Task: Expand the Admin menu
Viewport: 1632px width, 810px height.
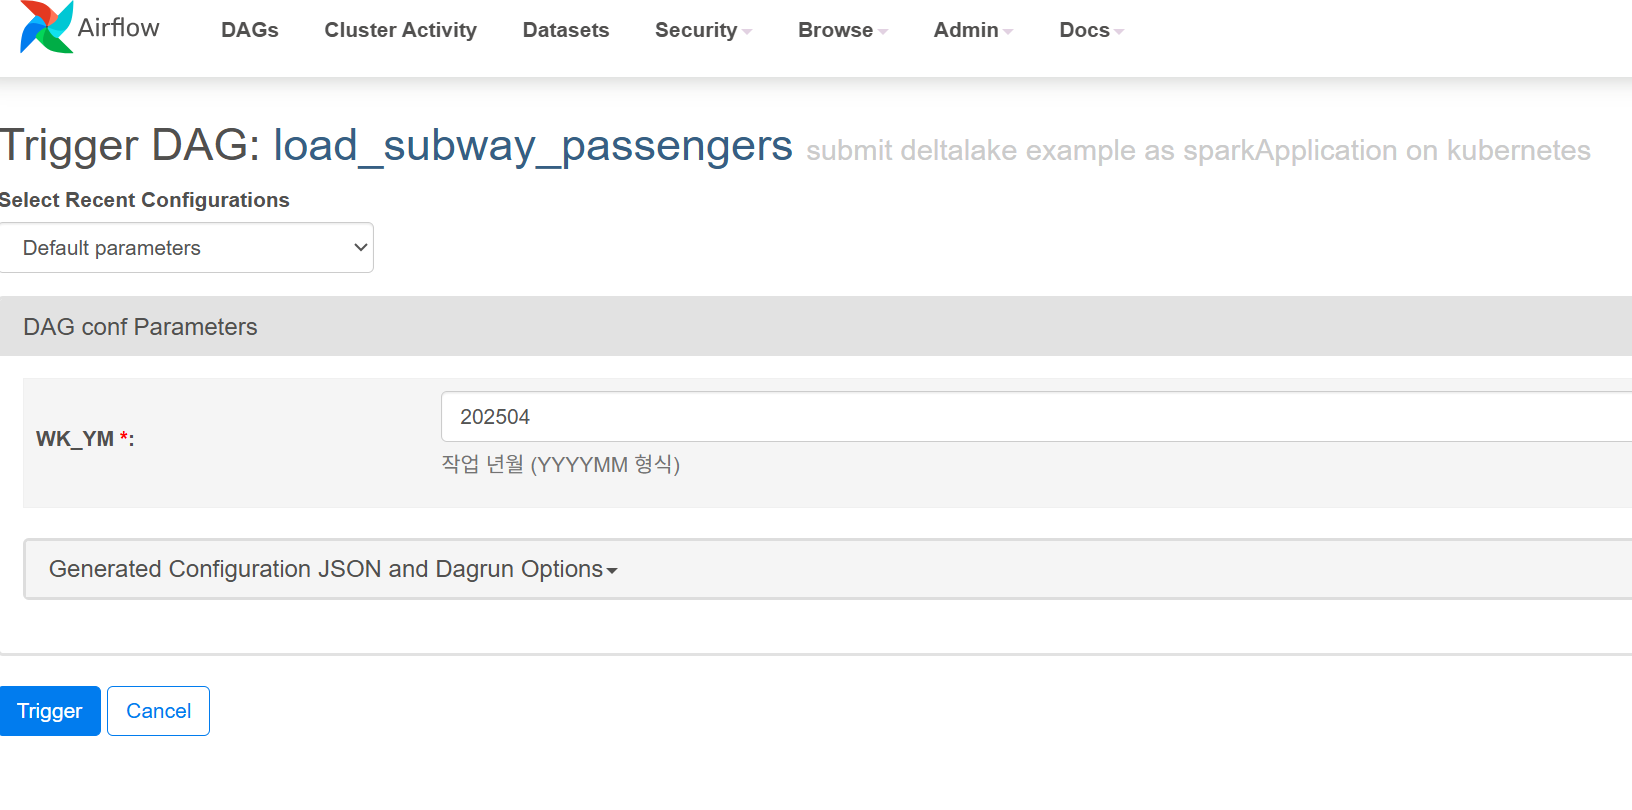Action: click(x=973, y=30)
